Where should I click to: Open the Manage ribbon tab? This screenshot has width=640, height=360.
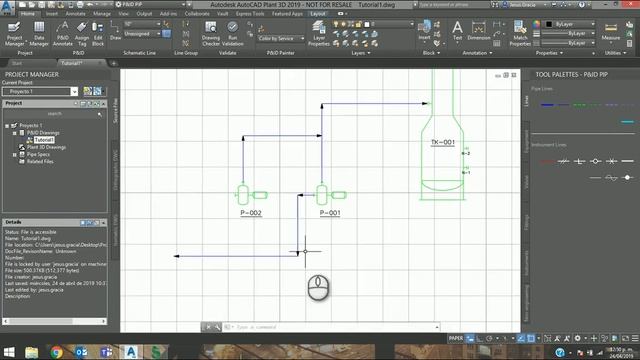tap(102, 13)
